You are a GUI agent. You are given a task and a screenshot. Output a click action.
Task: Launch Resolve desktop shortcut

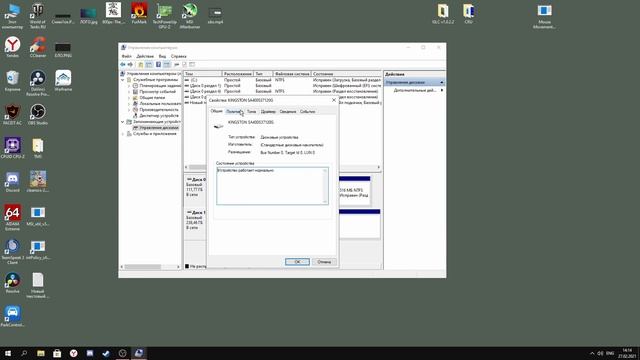[x=12, y=283]
